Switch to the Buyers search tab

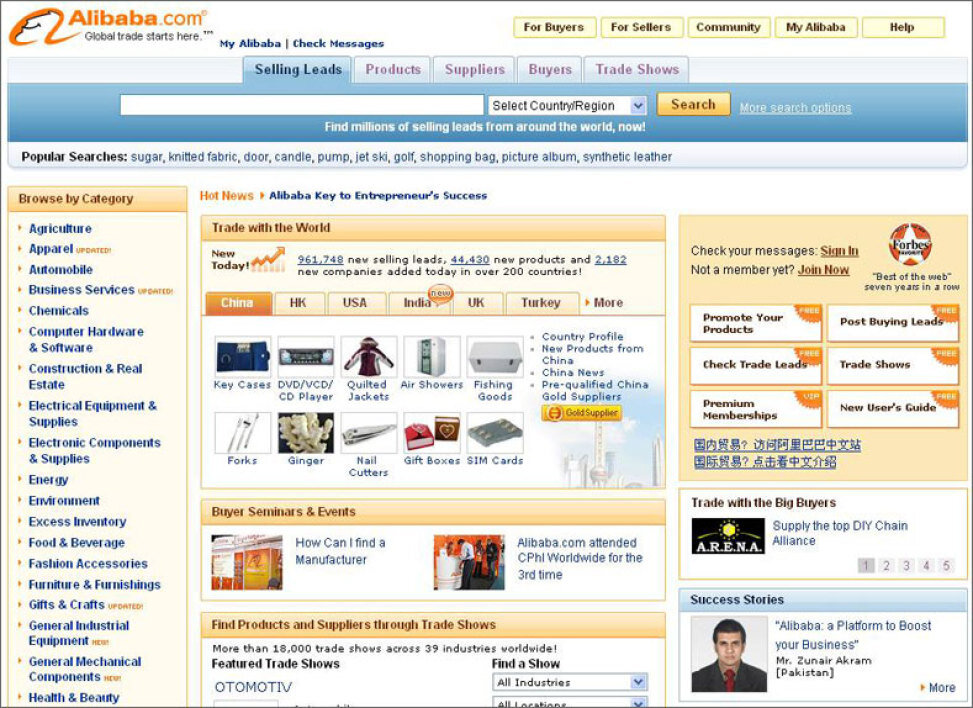click(550, 69)
